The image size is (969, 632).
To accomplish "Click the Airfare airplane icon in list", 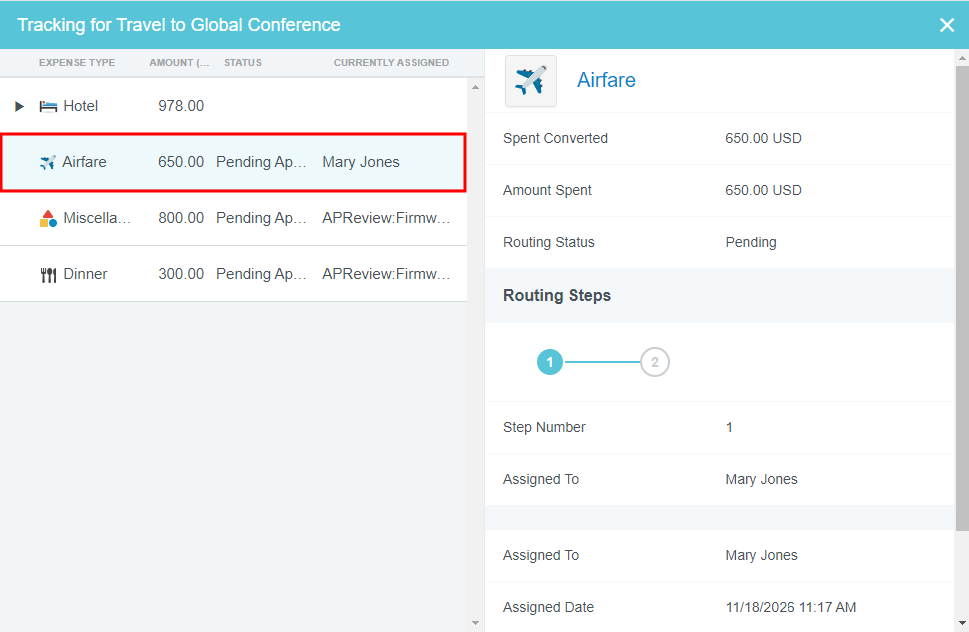I will point(48,162).
